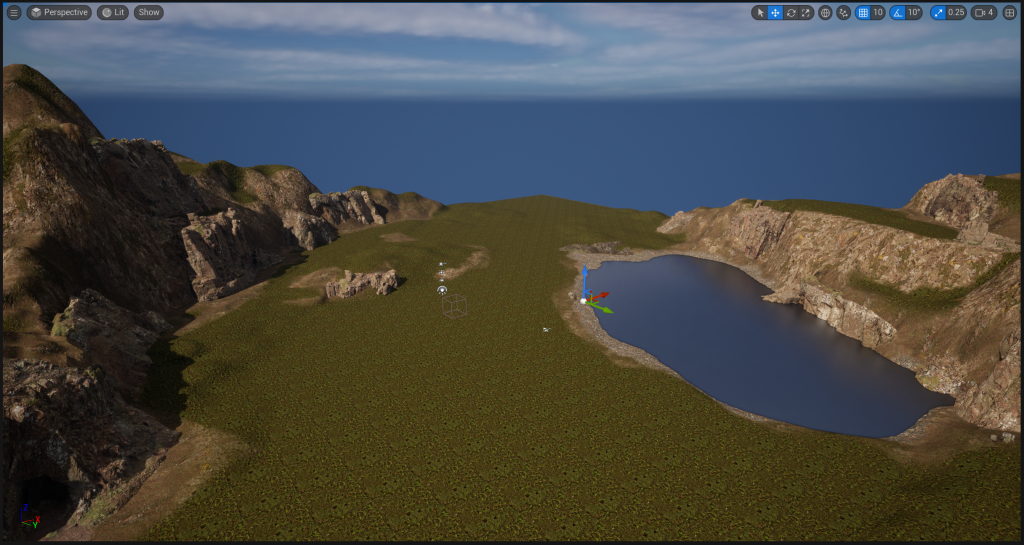Switch to the Rotate transform tool
Image resolution: width=1024 pixels, height=545 pixels.
pos(791,13)
